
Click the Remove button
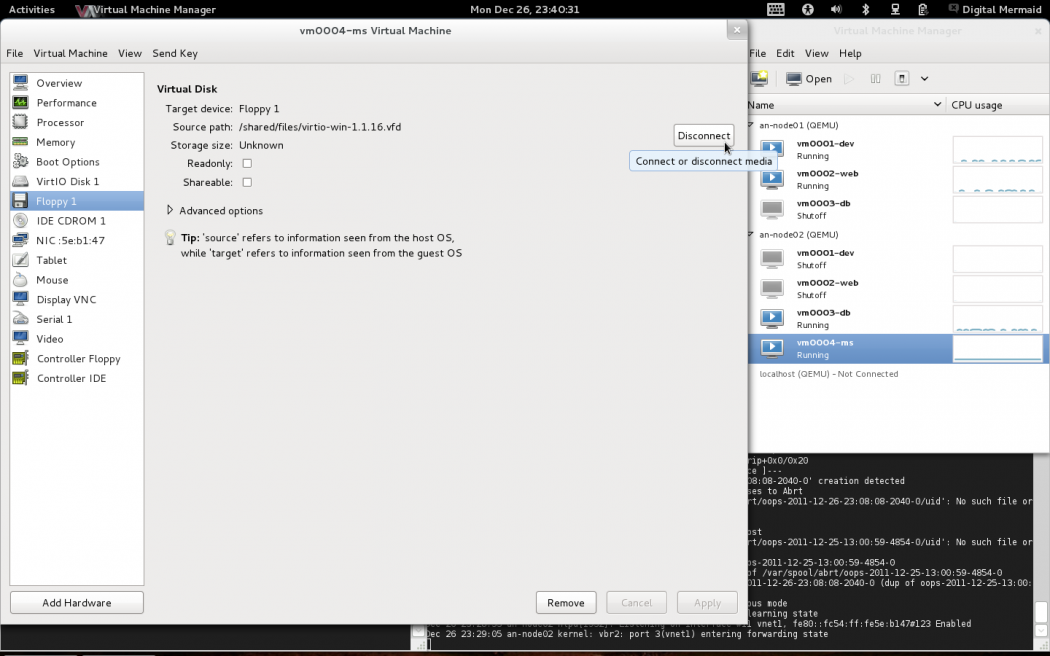566,603
